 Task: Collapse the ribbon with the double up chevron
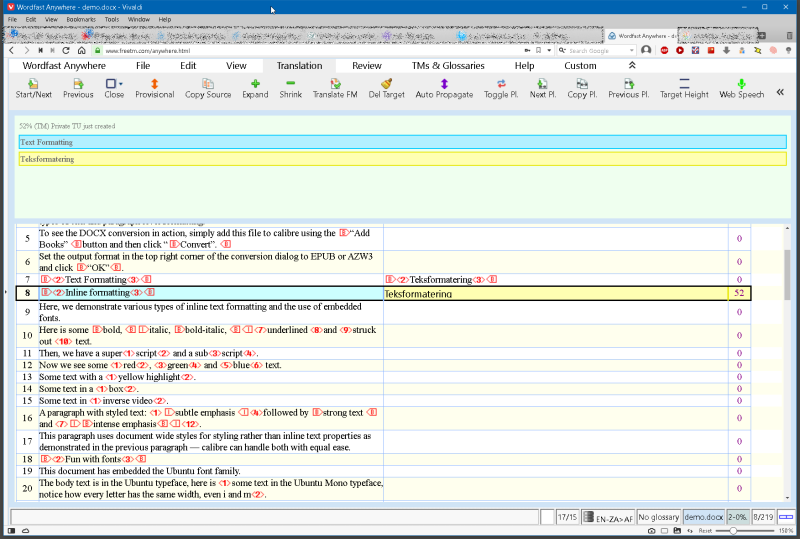(632, 65)
